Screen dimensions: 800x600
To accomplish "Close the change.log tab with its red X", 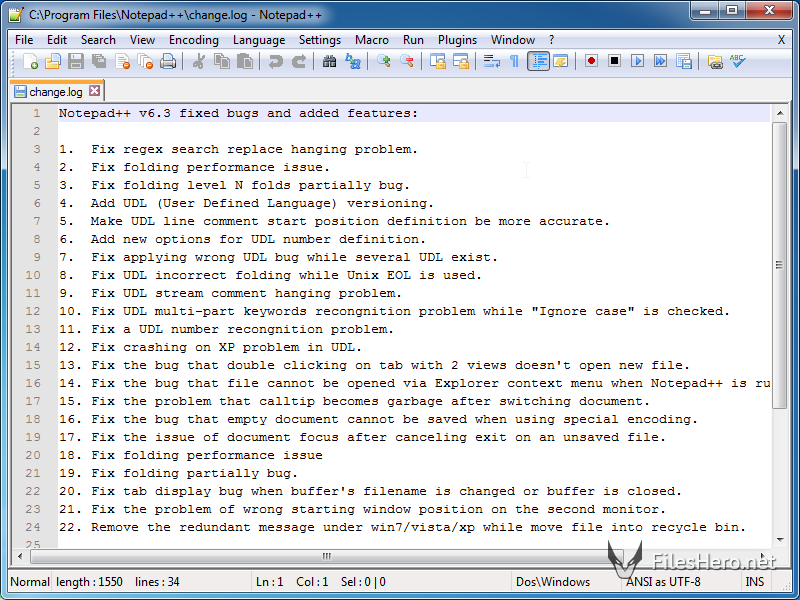I will (x=94, y=91).
